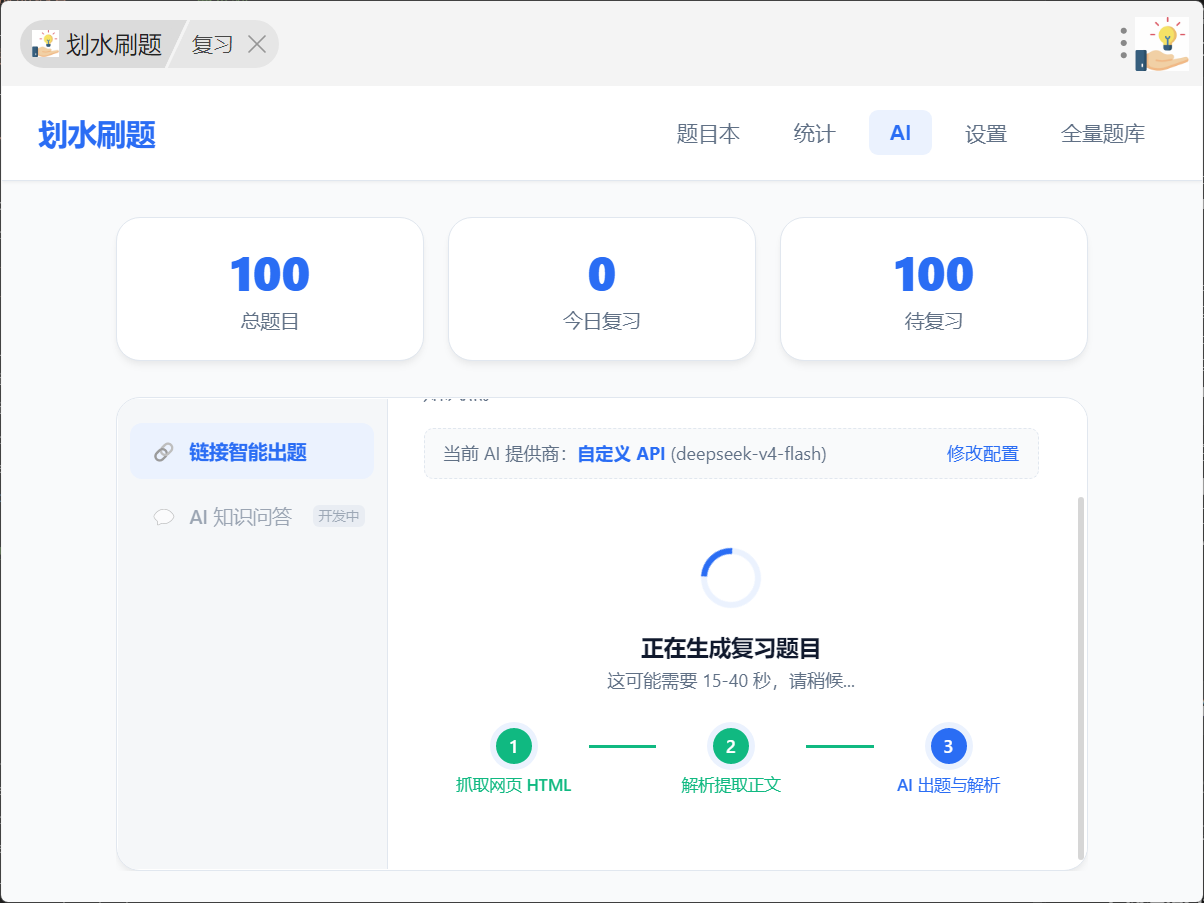
Task: Close the 复习 tab with X icon
Action: (257, 44)
